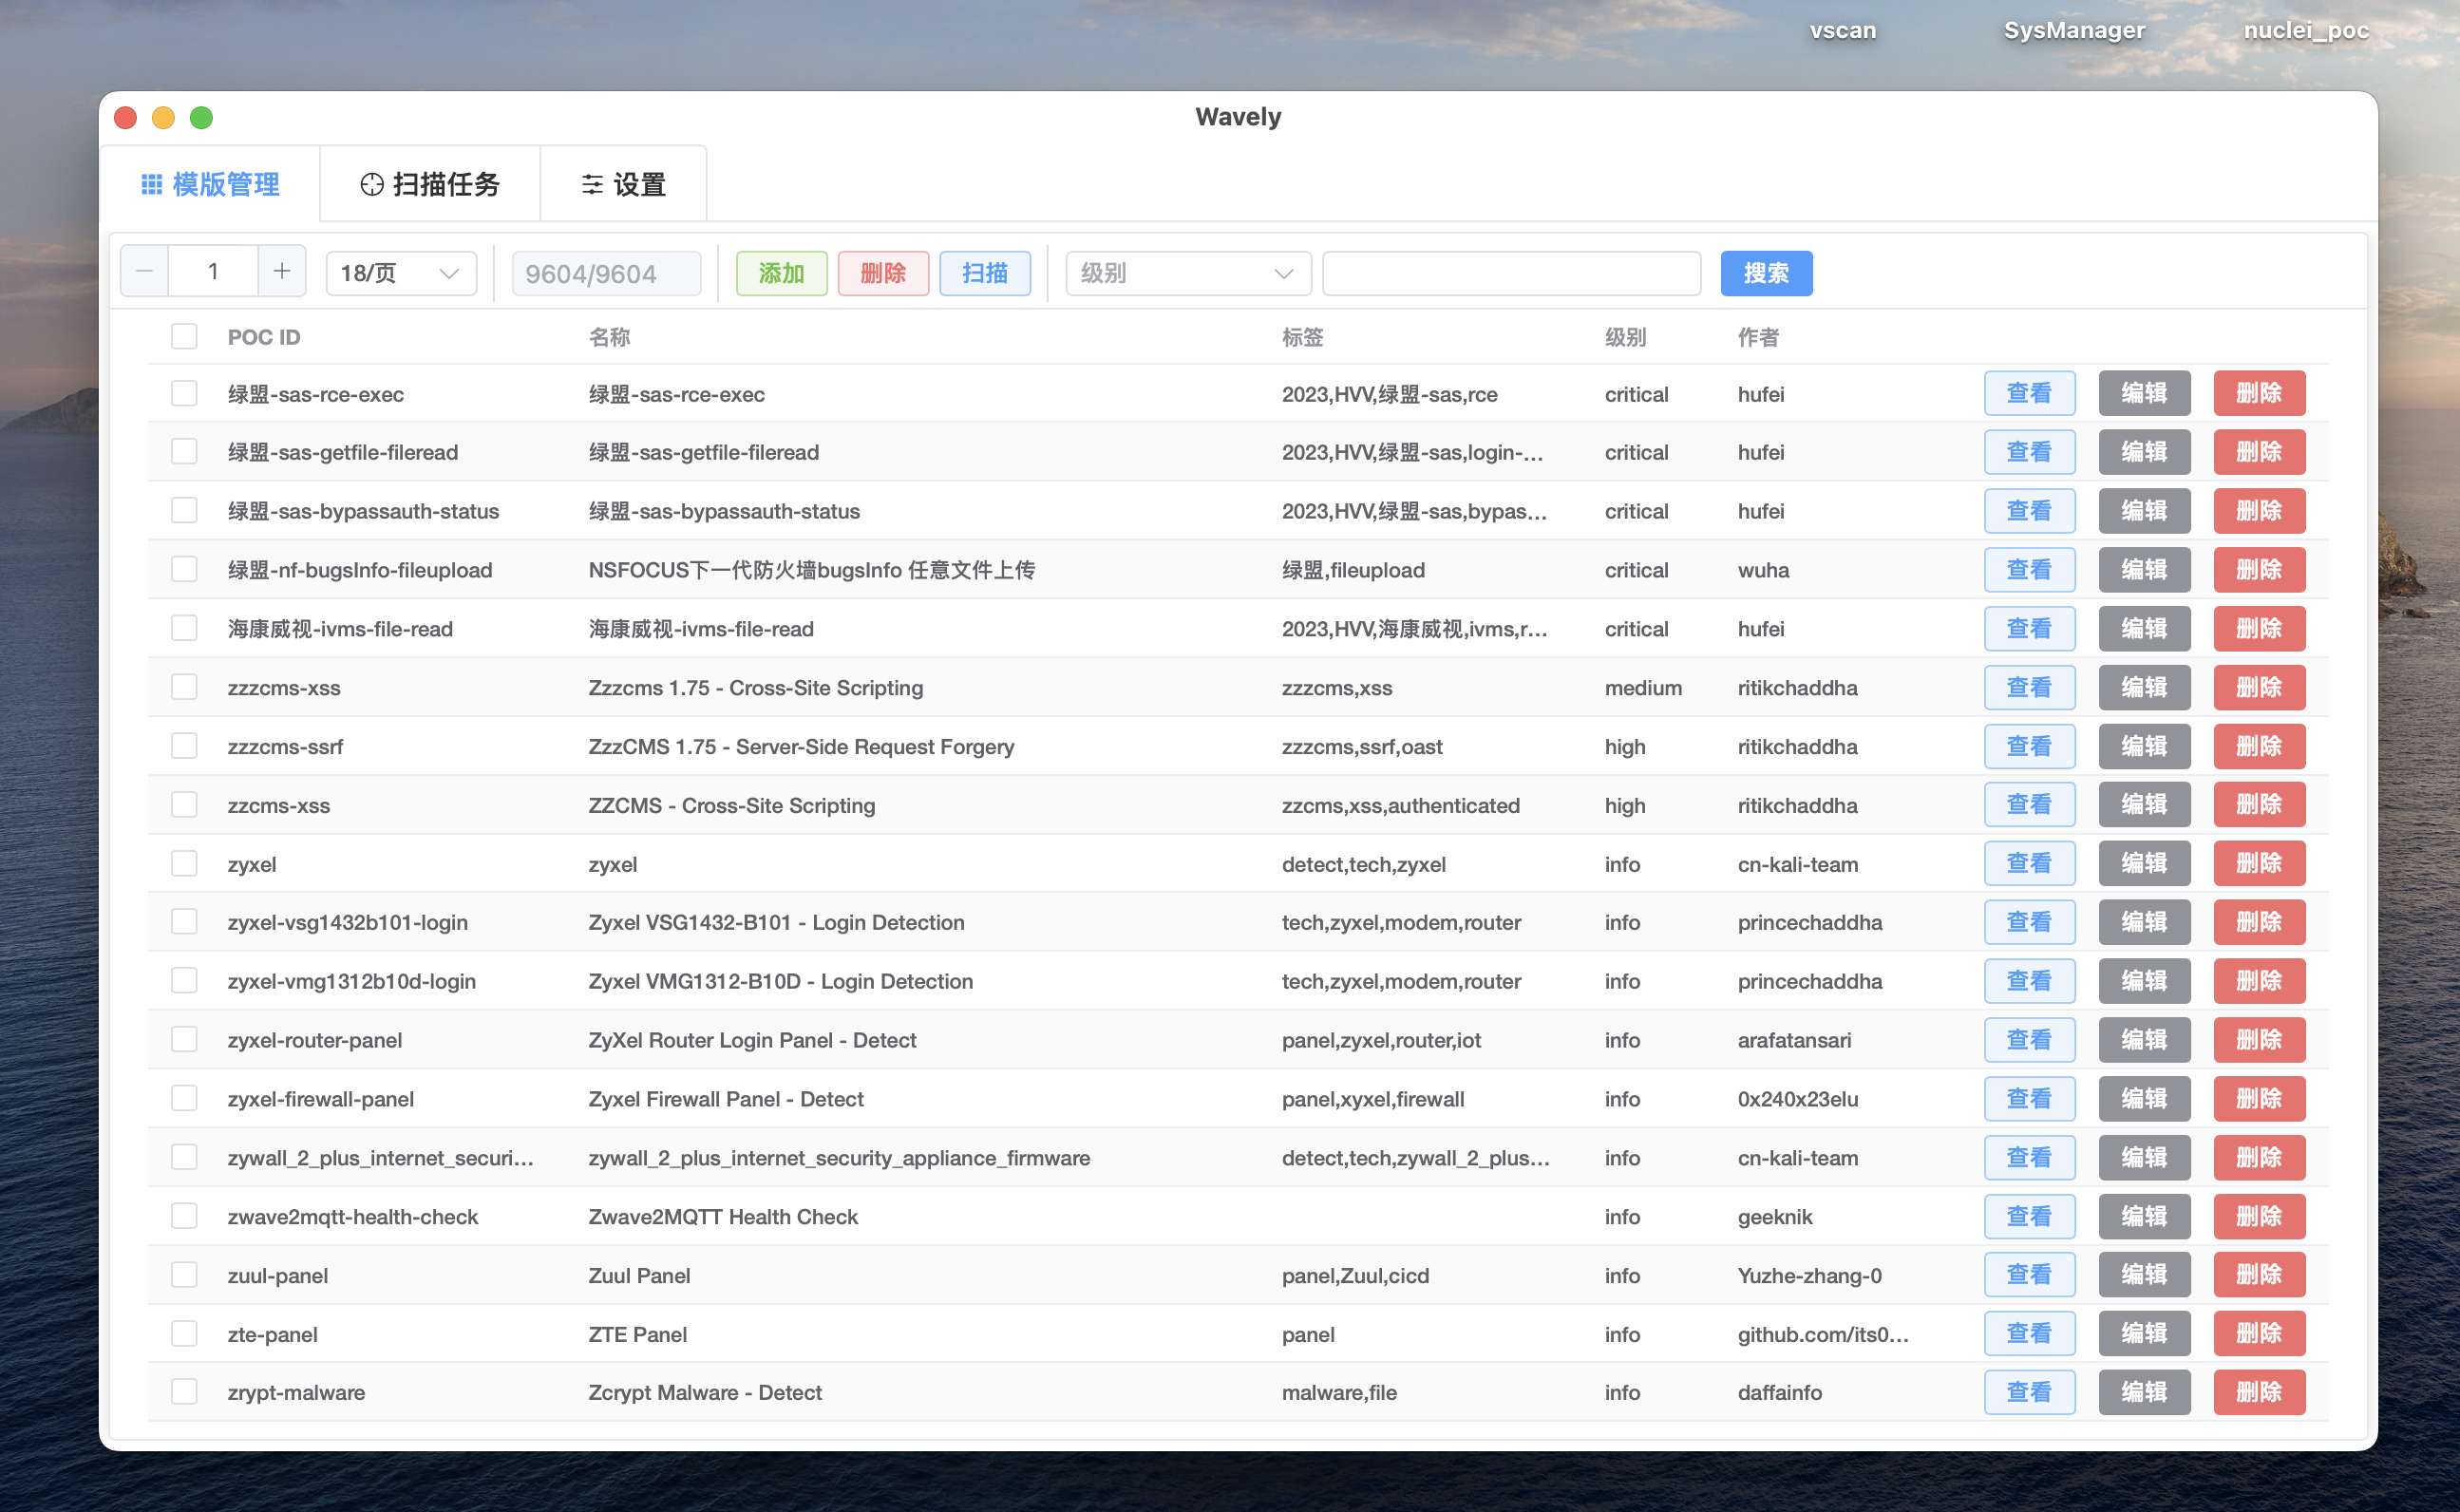Expand the 级别 severity filter dropdown

coord(1186,272)
